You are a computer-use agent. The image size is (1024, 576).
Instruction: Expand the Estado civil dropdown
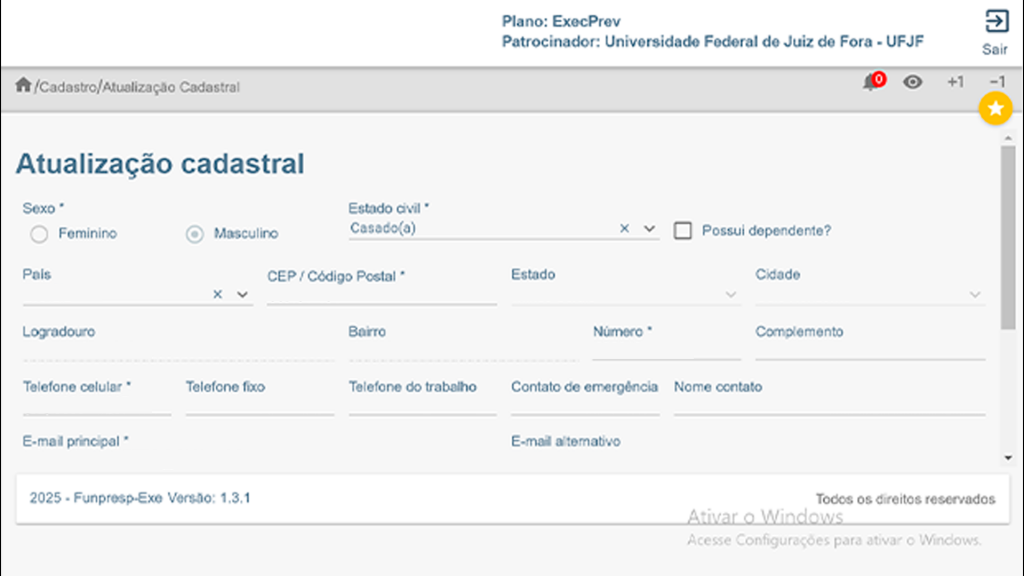click(x=649, y=229)
